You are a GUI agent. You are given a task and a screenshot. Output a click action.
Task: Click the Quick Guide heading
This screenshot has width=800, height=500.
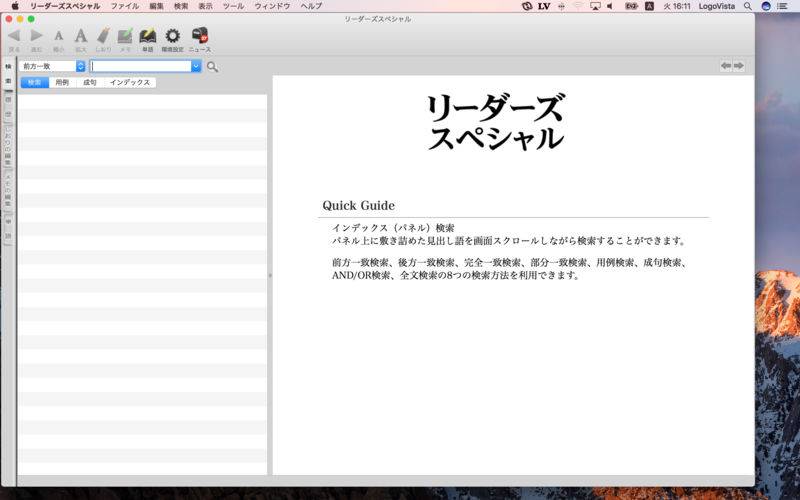tap(358, 206)
